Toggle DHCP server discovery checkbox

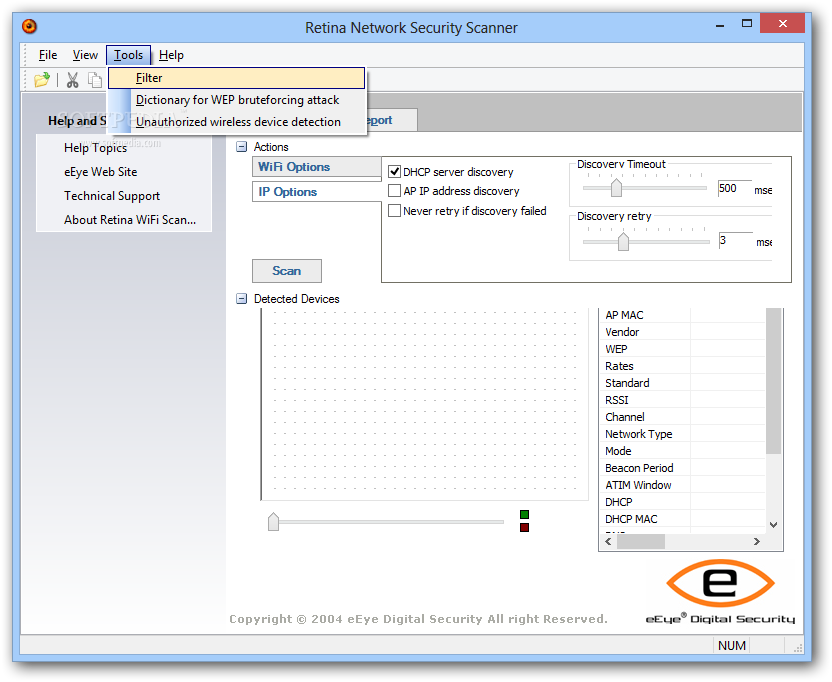click(x=394, y=171)
